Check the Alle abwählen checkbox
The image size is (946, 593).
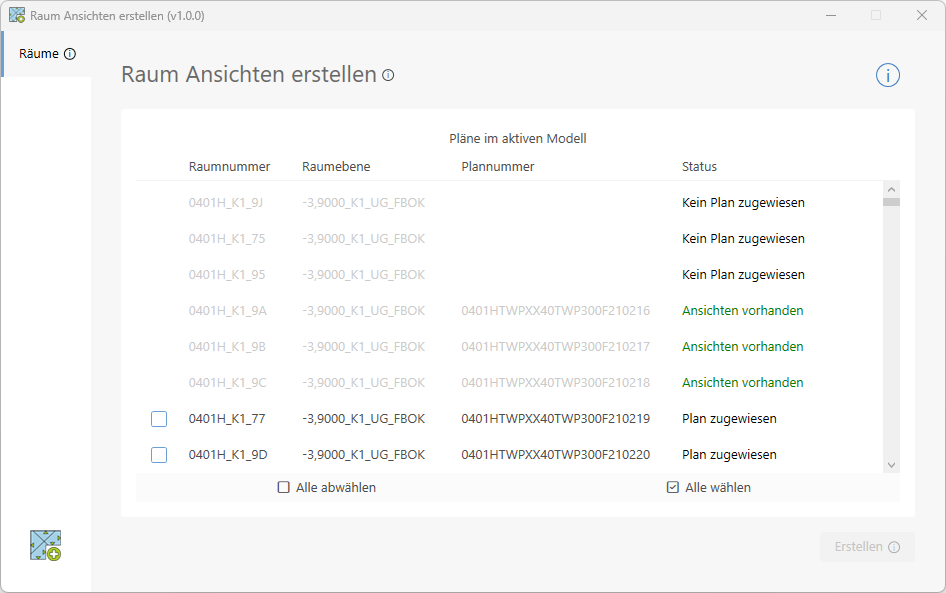284,488
